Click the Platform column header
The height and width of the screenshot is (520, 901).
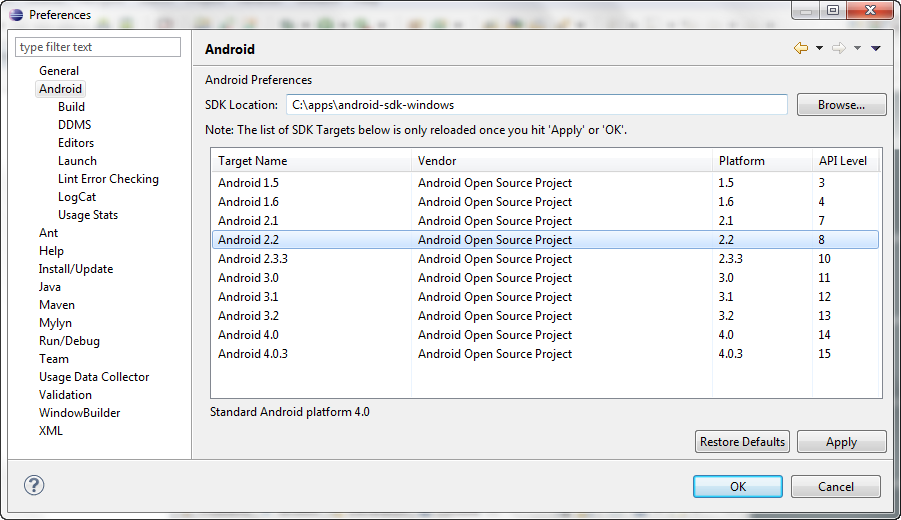tap(762, 161)
